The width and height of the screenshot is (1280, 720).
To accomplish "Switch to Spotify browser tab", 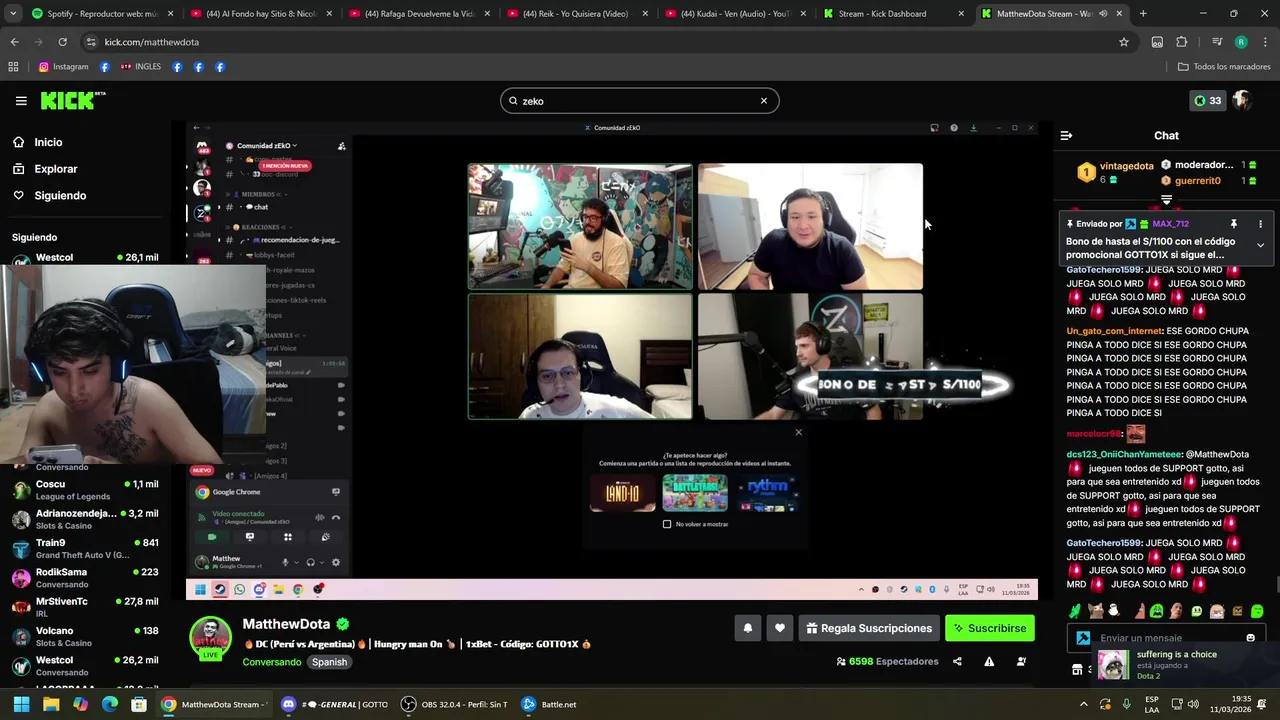I will pos(95,14).
